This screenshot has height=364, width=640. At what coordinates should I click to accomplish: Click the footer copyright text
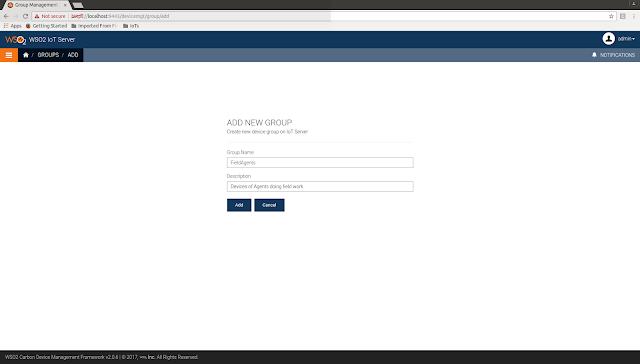tap(101, 357)
